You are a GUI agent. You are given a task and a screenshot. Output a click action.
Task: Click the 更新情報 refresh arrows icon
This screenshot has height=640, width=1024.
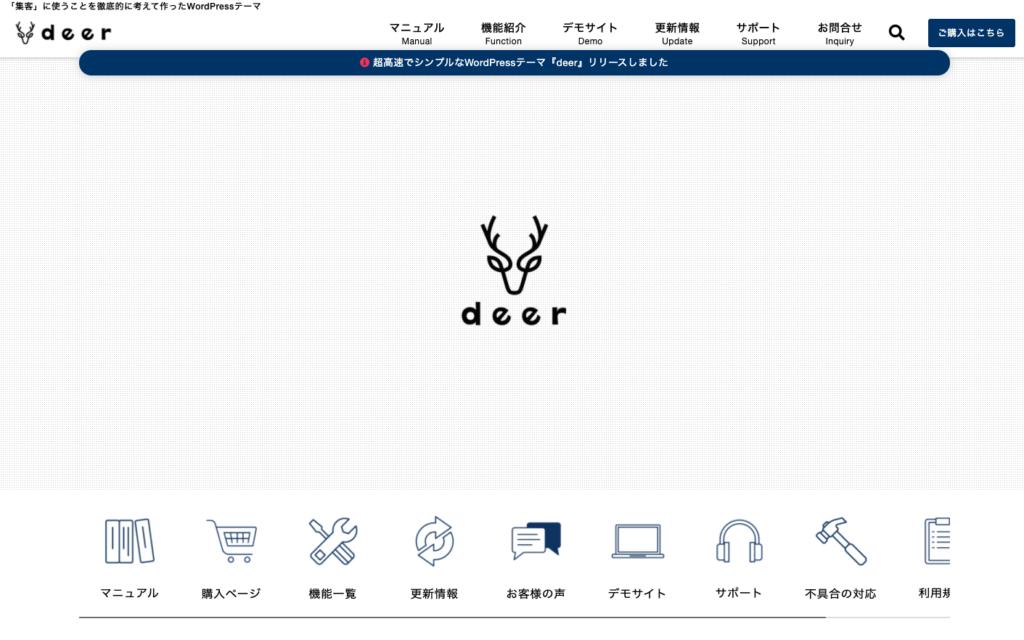[x=434, y=541]
